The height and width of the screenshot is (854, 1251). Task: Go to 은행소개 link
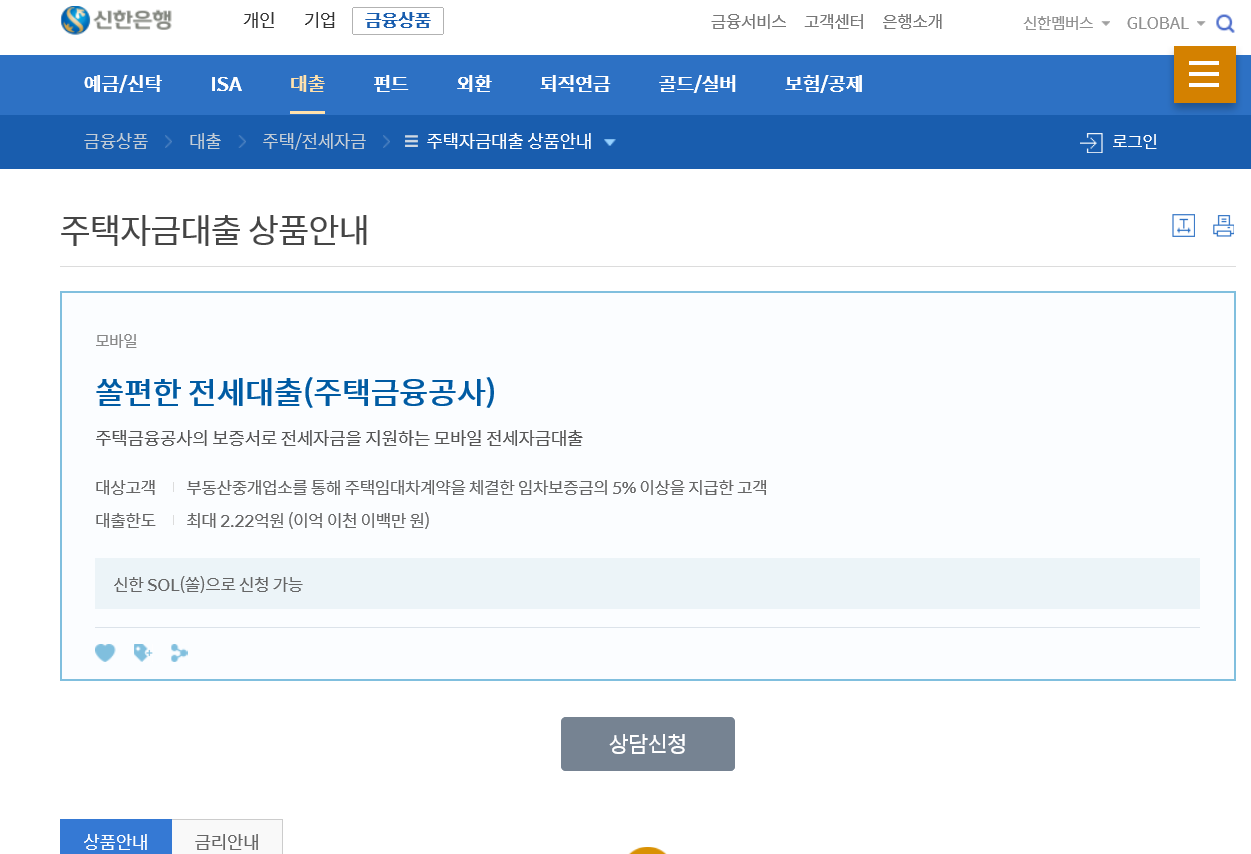[913, 22]
